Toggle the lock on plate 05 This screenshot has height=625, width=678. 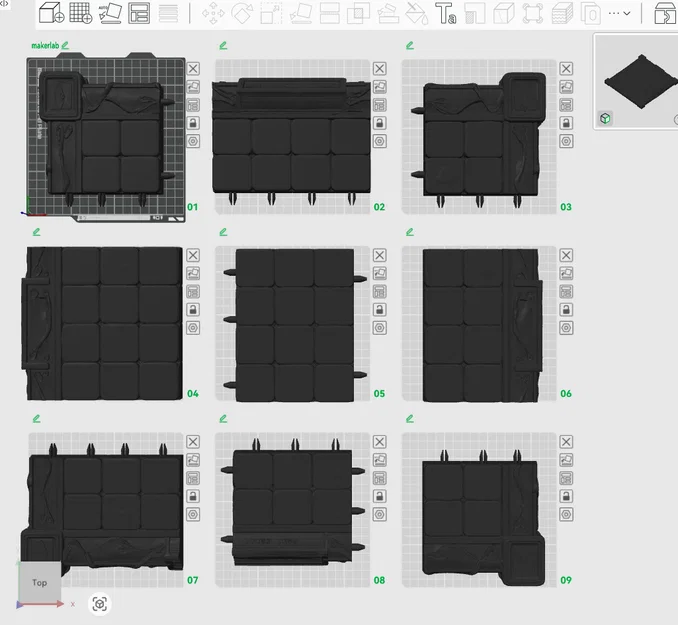(380, 310)
